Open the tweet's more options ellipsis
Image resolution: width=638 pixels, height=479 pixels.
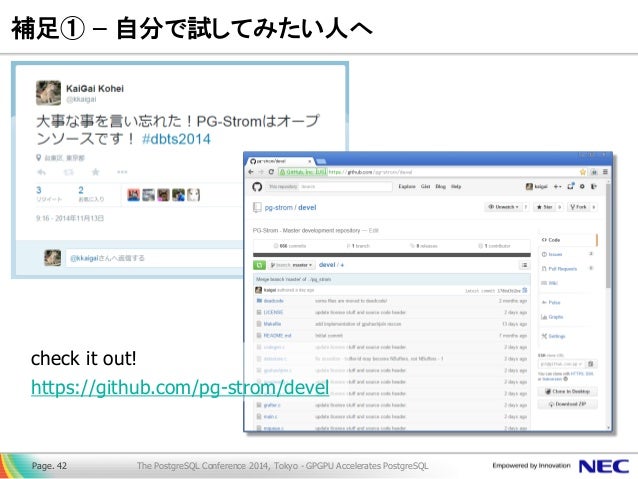[x=122, y=172]
